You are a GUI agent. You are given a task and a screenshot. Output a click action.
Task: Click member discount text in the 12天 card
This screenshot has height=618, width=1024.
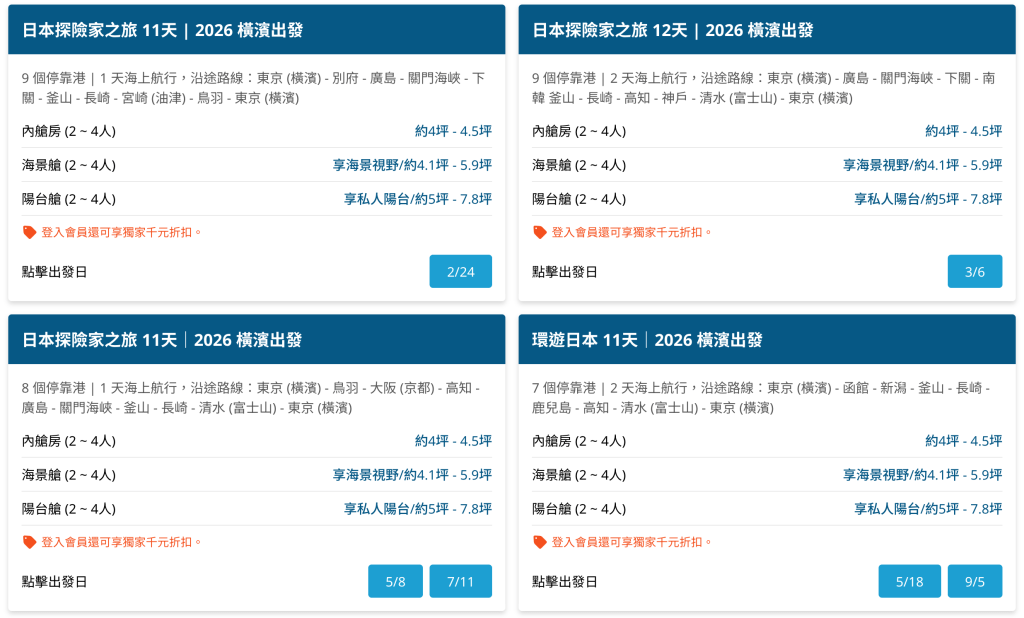tap(631, 232)
